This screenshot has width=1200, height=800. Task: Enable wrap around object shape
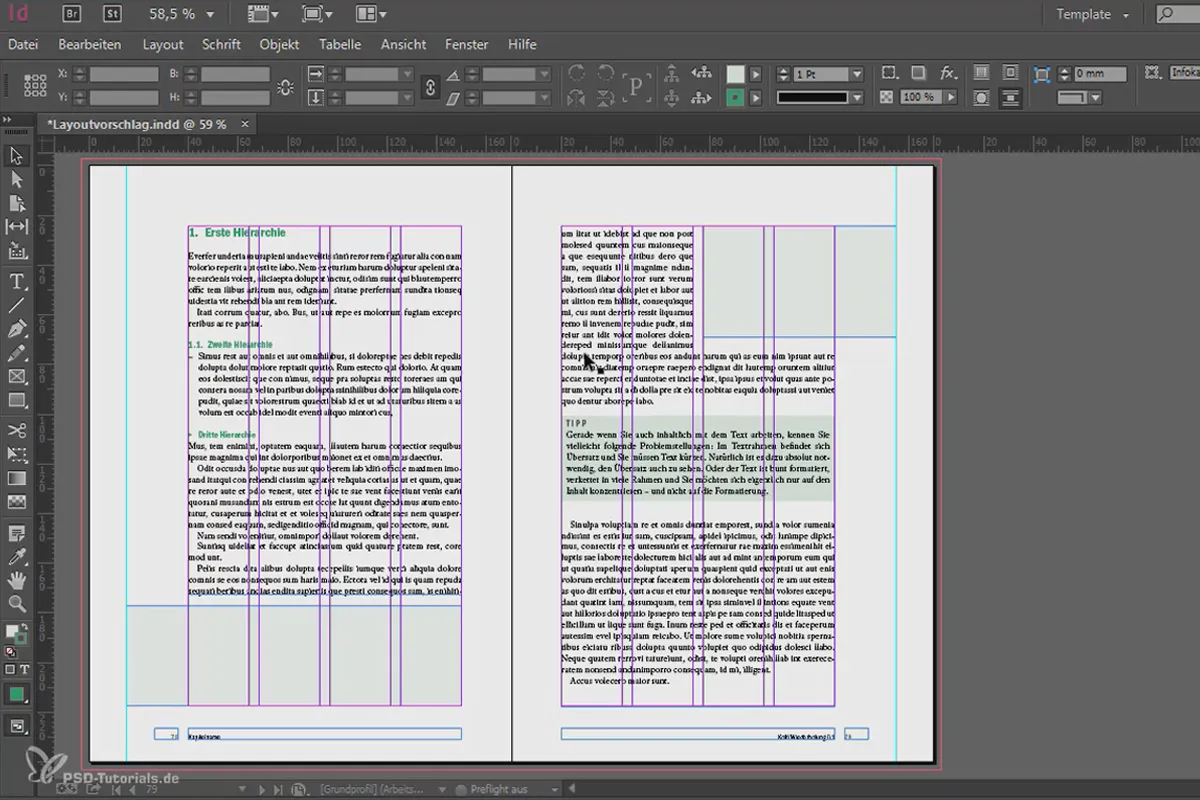pos(982,98)
